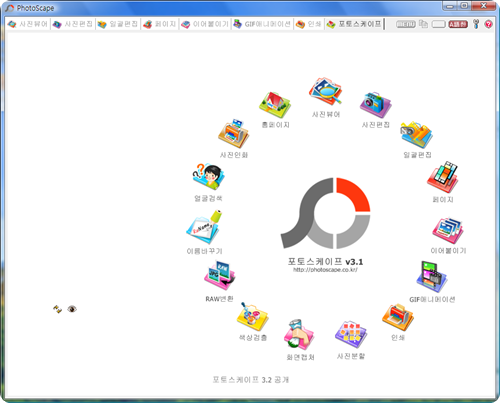Toggle the eye icon at lower left
Screen dimensions: 500x403
point(72,309)
